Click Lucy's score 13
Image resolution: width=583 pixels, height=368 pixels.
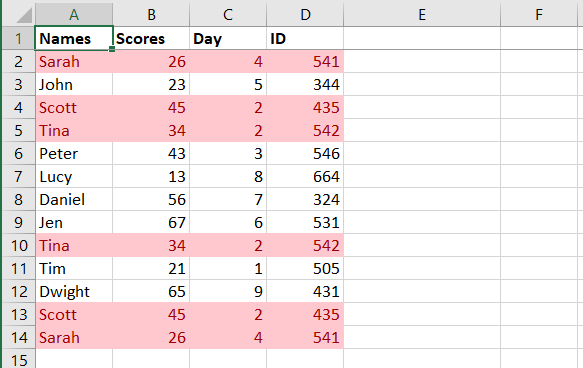151,177
